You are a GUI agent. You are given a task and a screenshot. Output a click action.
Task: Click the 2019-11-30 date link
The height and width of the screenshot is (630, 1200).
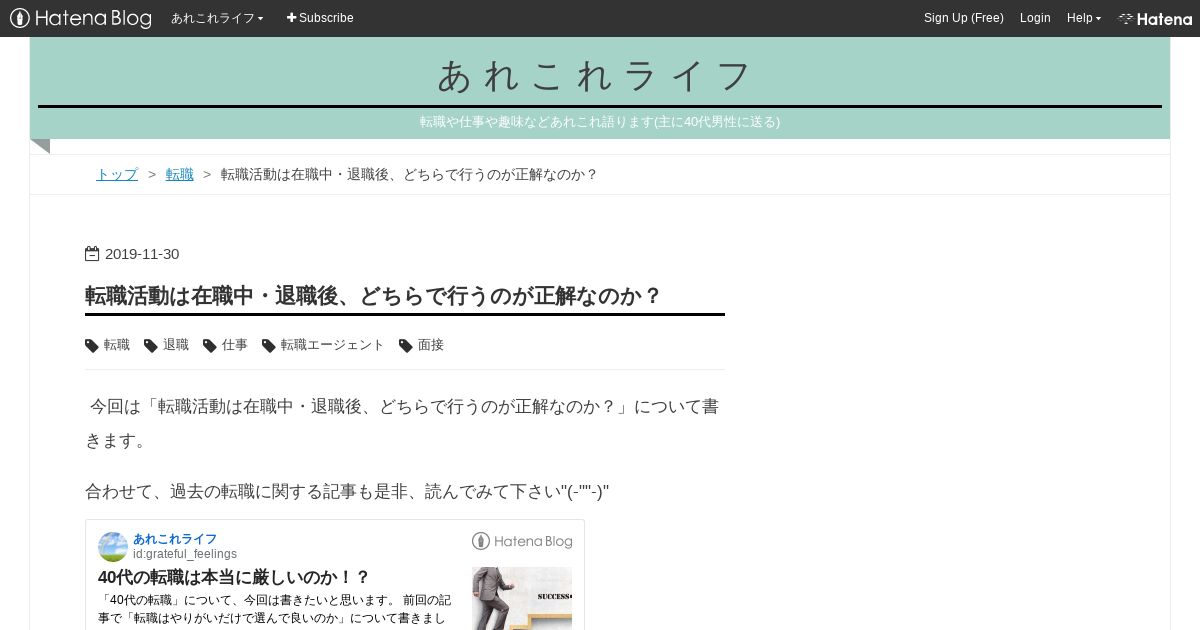coord(142,254)
